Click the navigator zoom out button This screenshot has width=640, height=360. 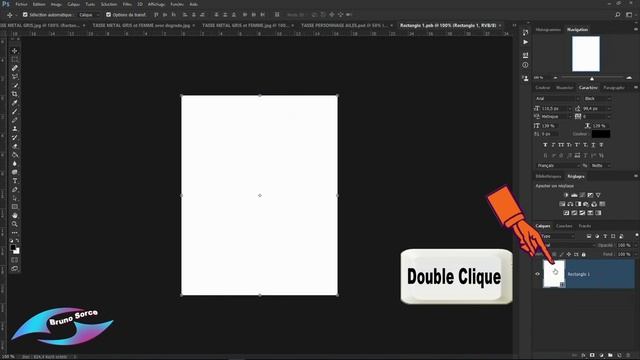click(x=555, y=78)
